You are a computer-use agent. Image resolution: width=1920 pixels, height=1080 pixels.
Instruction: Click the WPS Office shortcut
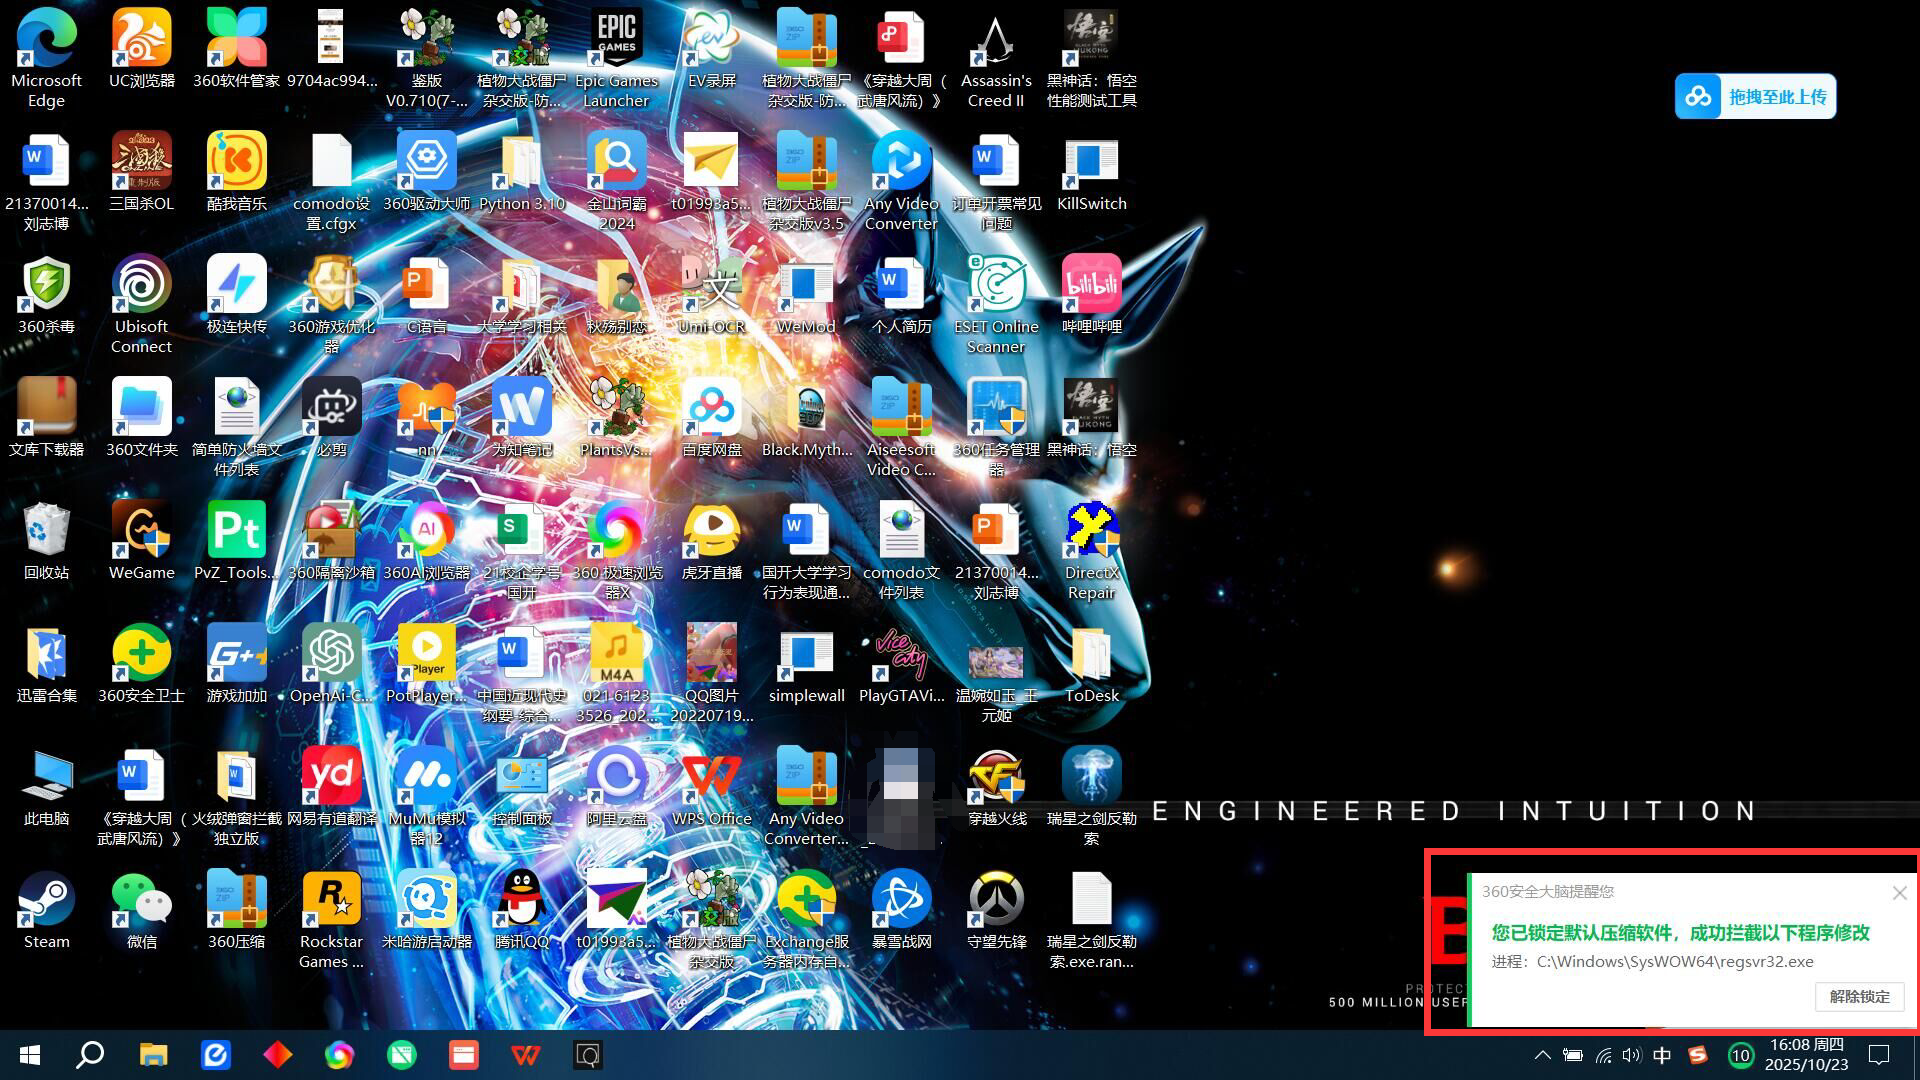click(711, 788)
